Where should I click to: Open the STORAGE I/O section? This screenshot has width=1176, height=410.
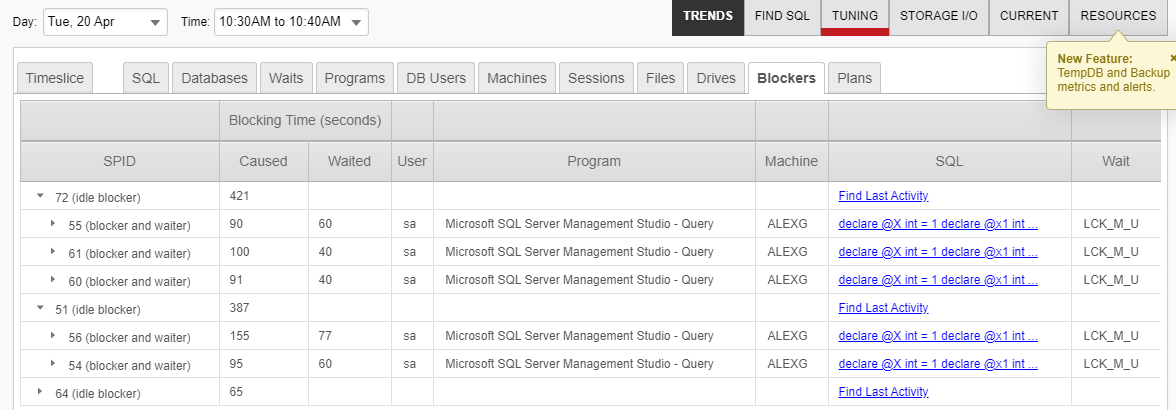tap(939, 16)
